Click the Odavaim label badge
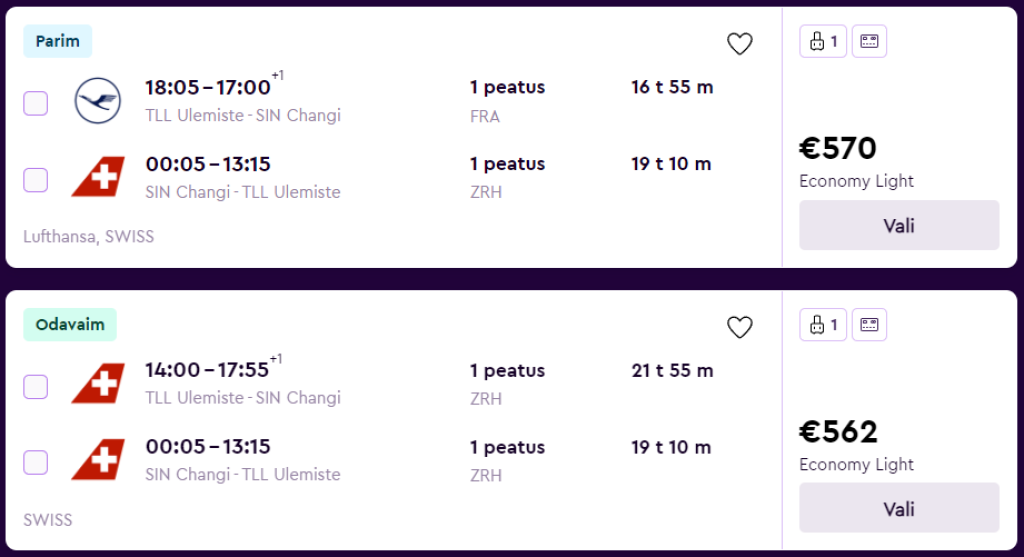The width and height of the screenshot is (1024, 557). tap(70, 325)
